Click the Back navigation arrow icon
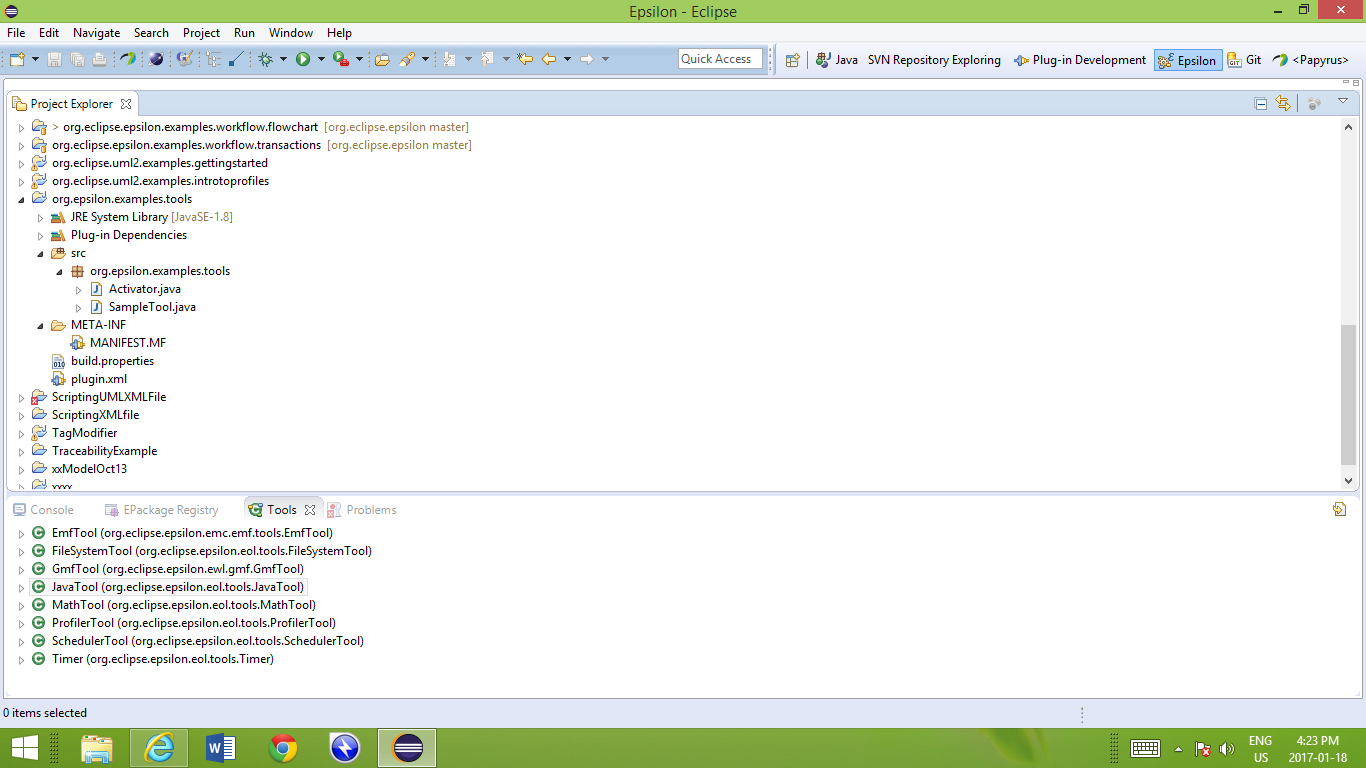 tap(549, 60)
